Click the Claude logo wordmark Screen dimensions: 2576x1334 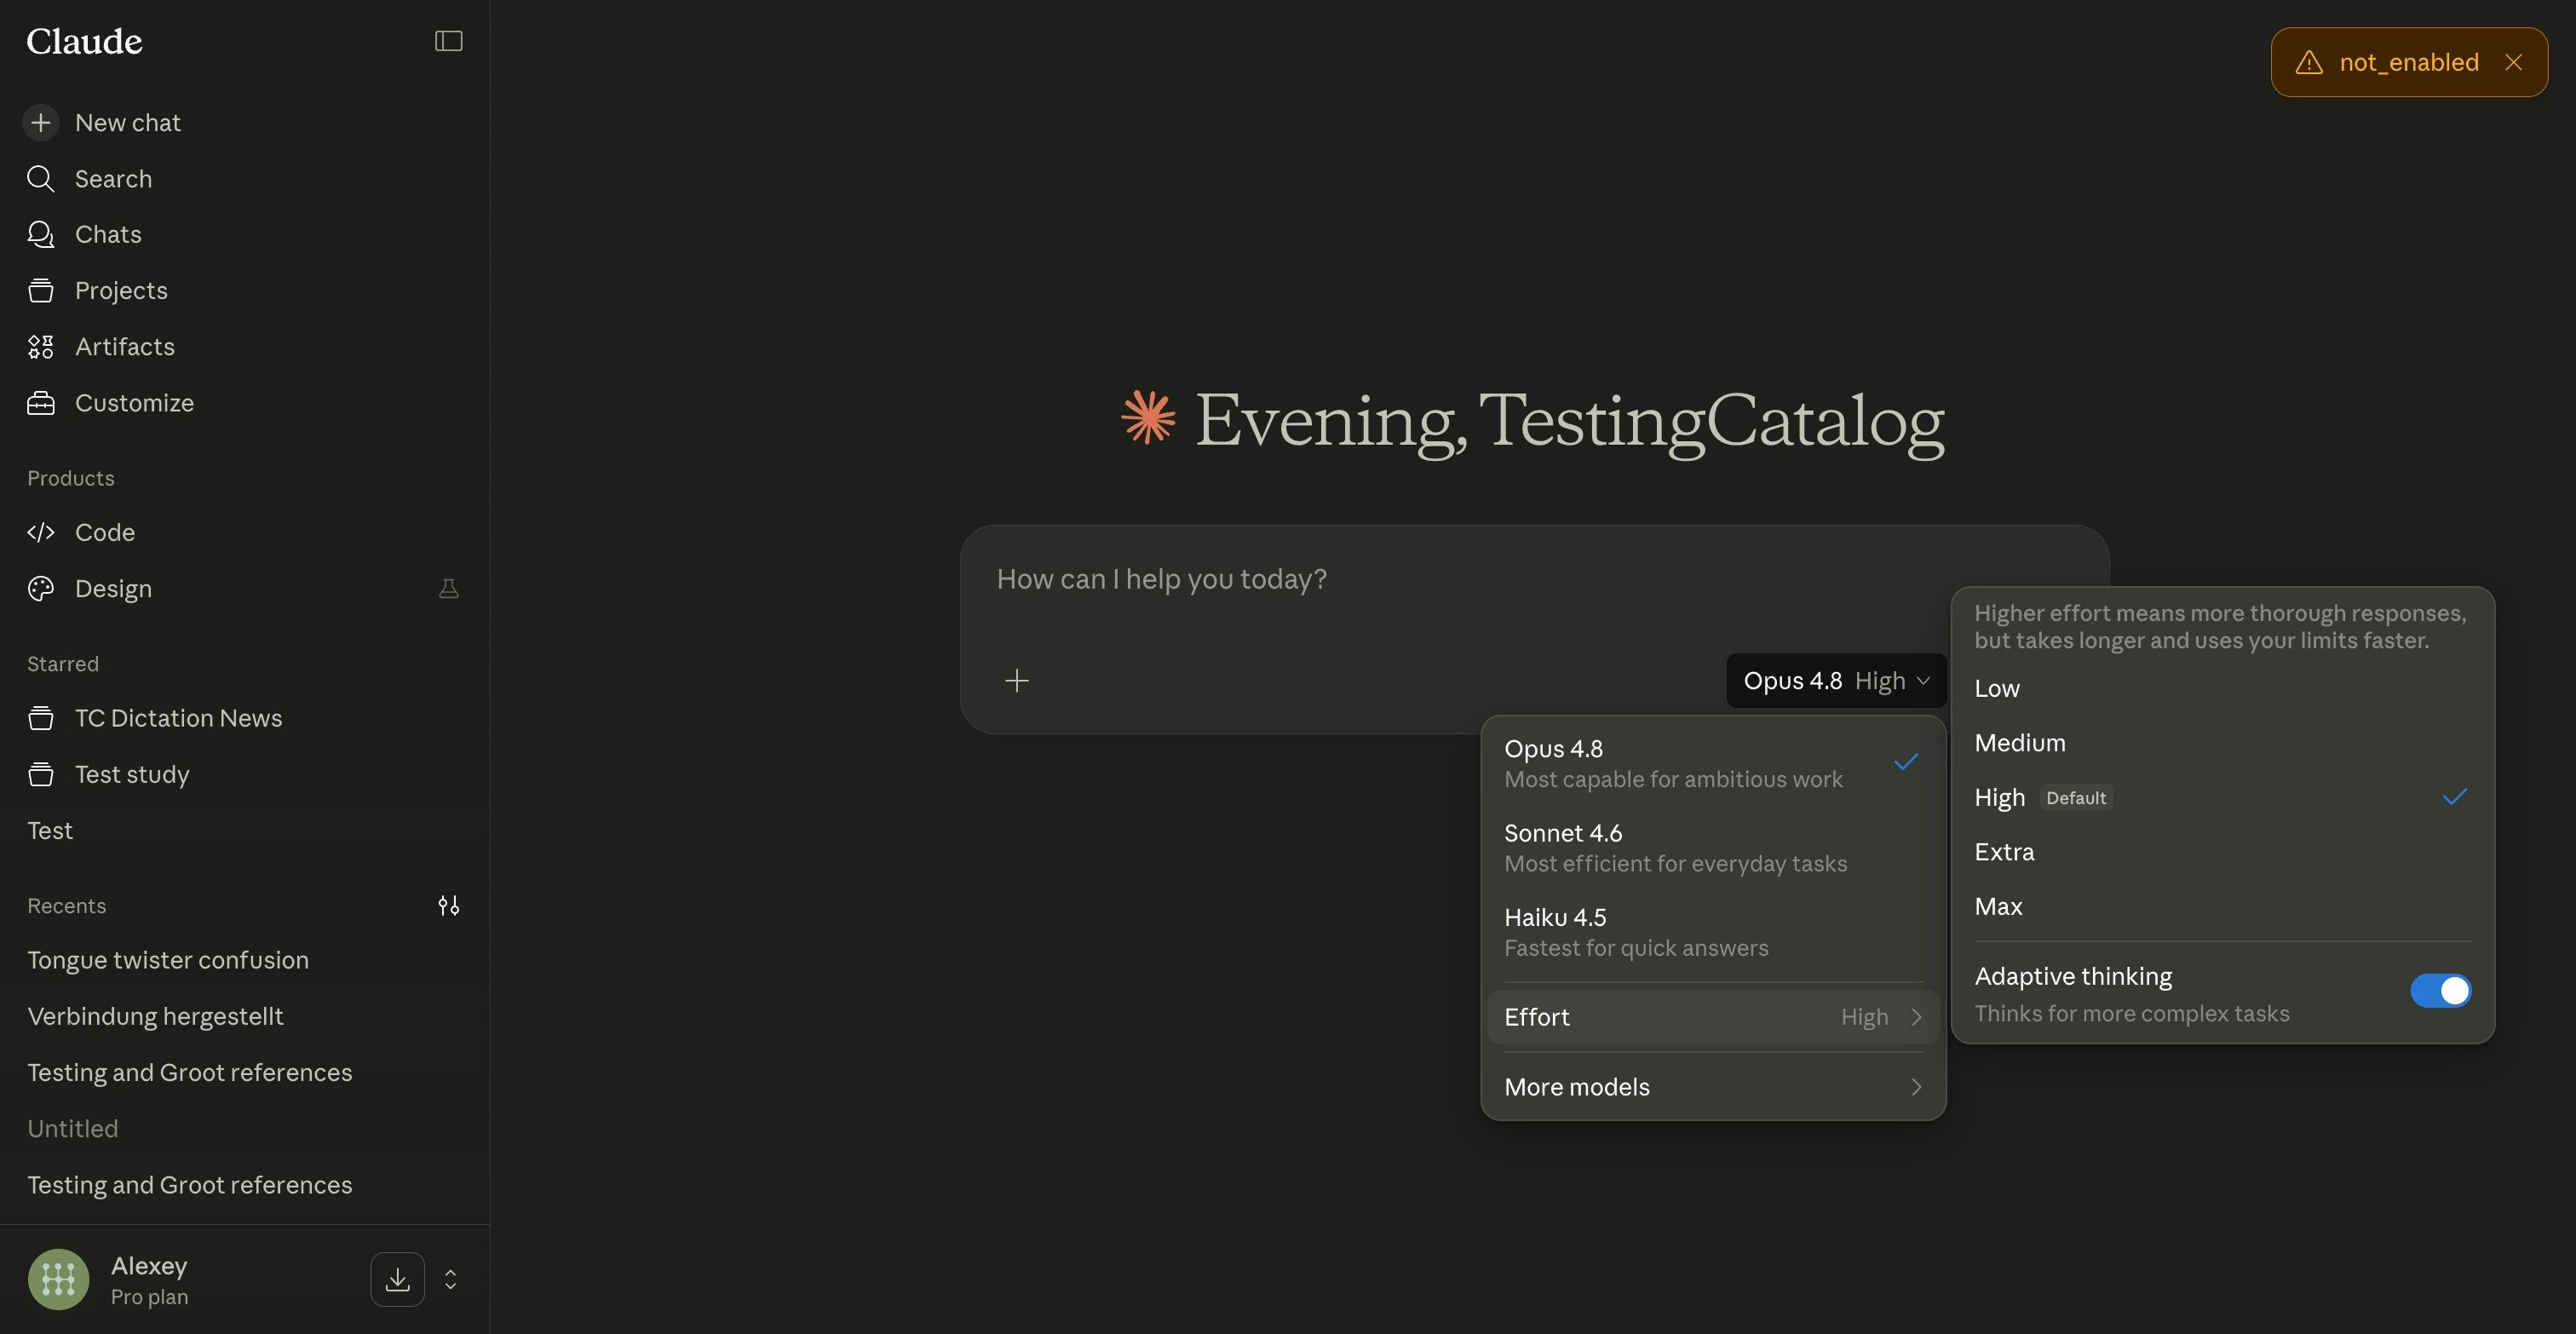84,41
